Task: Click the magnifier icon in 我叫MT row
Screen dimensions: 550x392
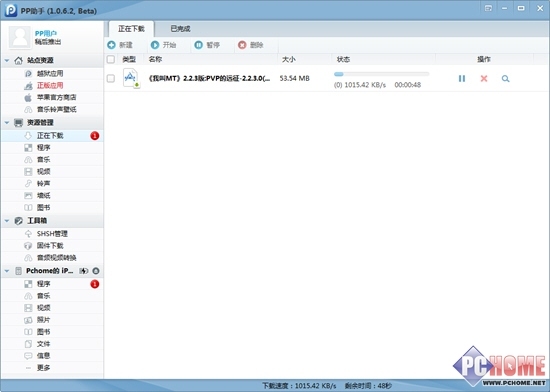Action: [x=505, y=79]
